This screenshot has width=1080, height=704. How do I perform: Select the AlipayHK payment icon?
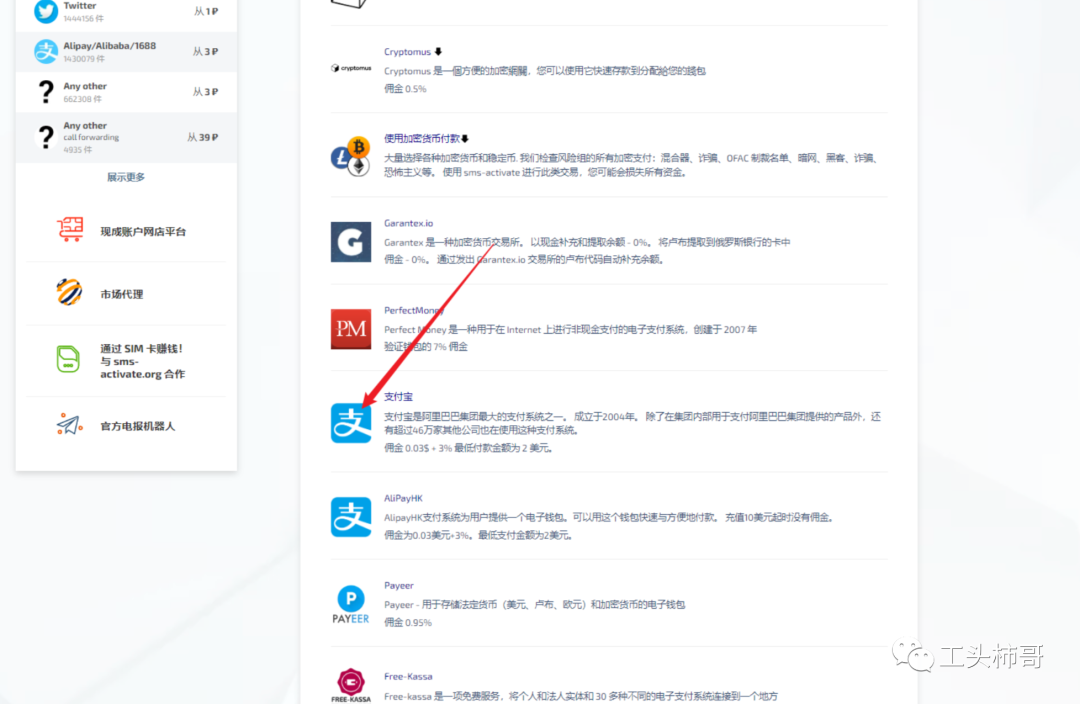(x=351, y=517)
